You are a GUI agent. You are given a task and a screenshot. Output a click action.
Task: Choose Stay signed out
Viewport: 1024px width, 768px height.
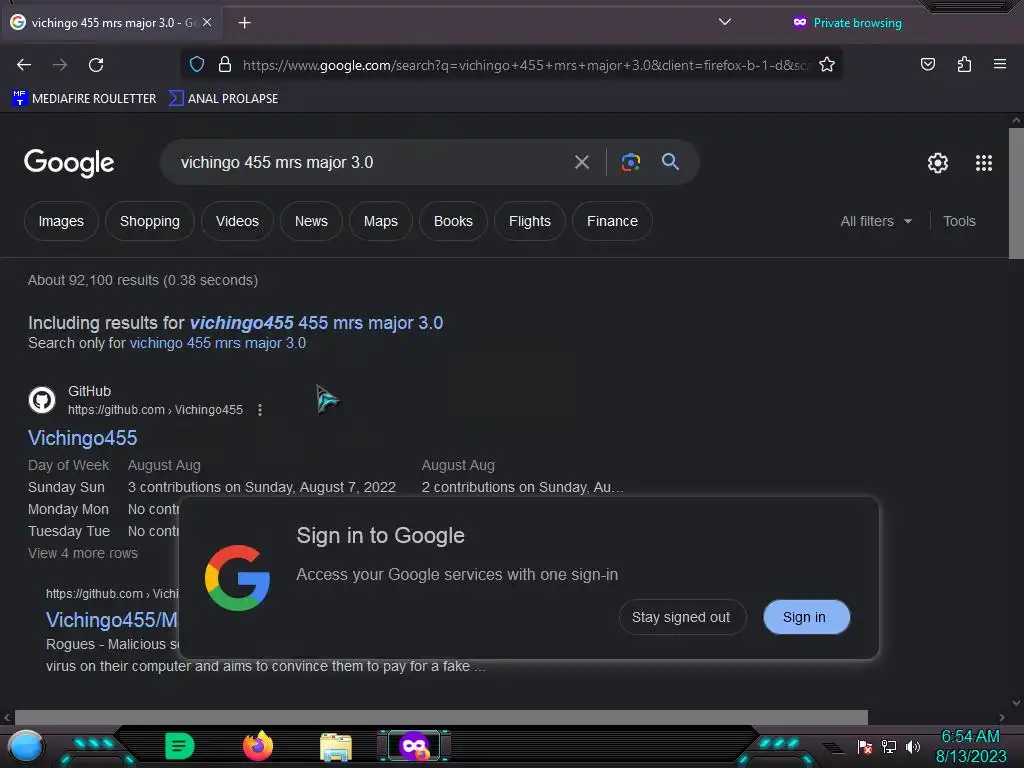coord(681,617)
